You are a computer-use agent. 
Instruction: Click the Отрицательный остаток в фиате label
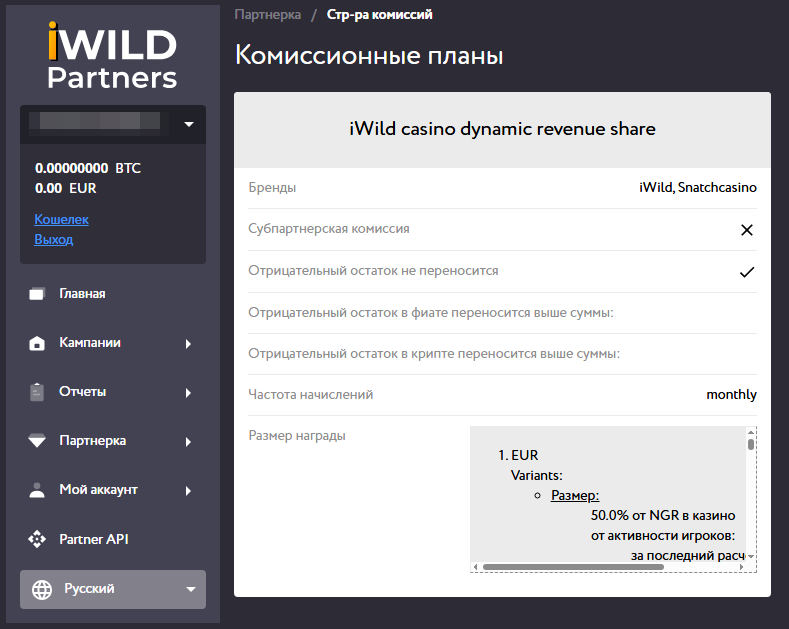(431, 313)
